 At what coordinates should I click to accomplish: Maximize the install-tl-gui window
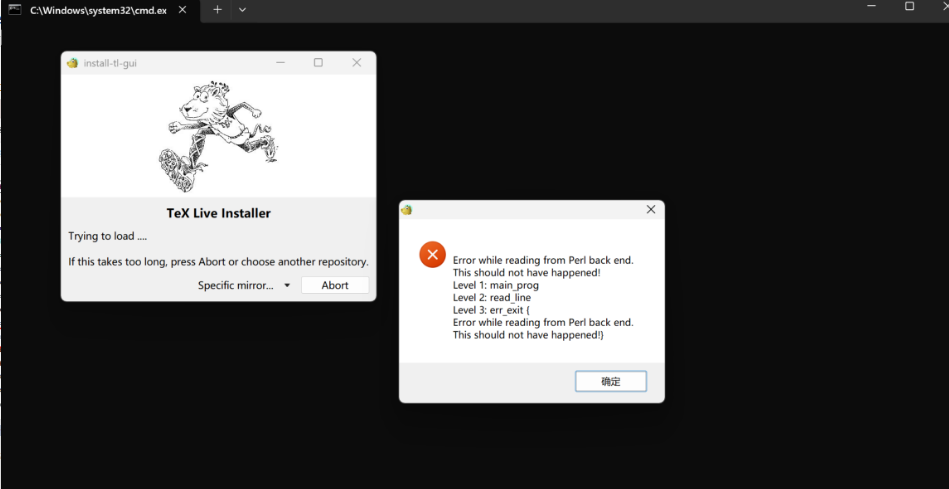click(318, 62)
